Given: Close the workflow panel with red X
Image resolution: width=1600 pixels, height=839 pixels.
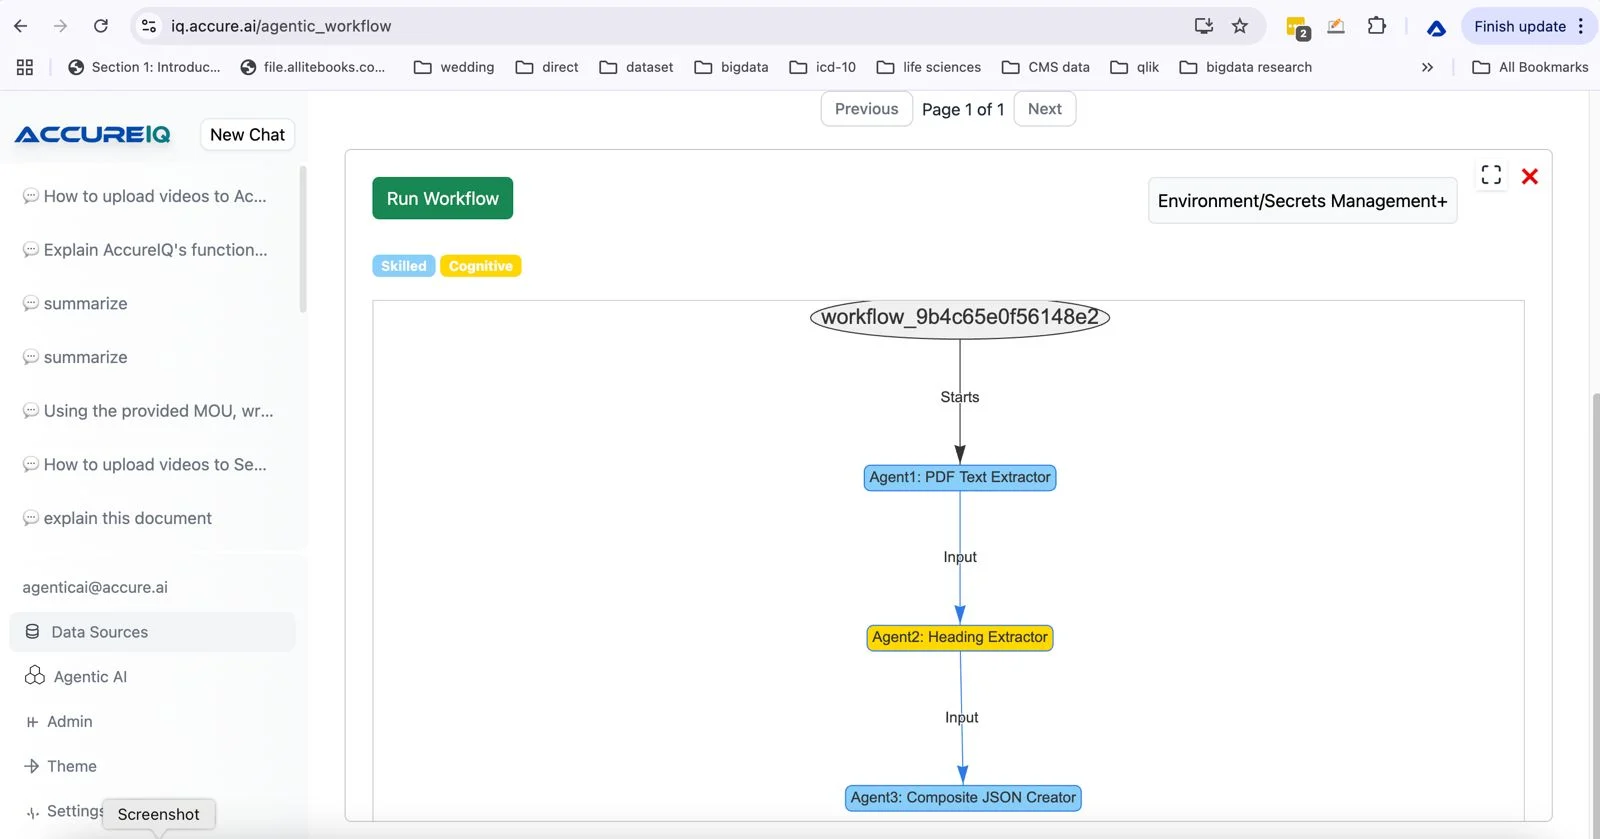Looking at the screenshot, I should (1529, 177).
